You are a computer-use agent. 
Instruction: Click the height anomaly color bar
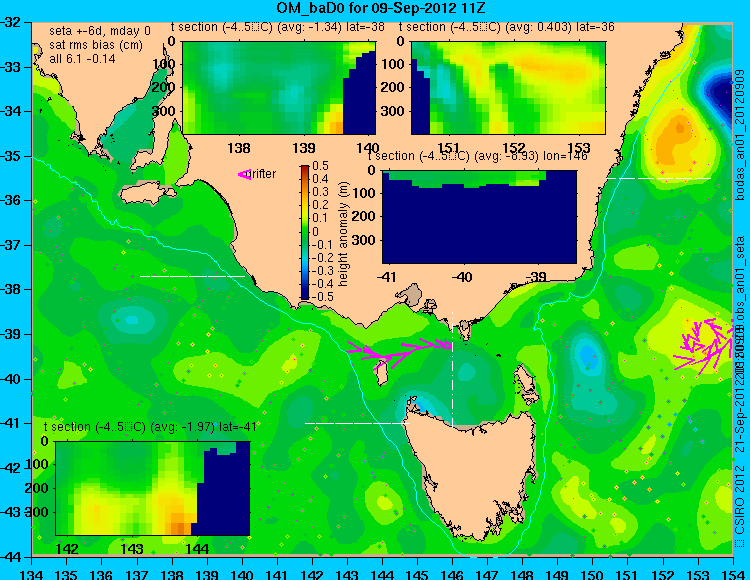pos(305,232)
